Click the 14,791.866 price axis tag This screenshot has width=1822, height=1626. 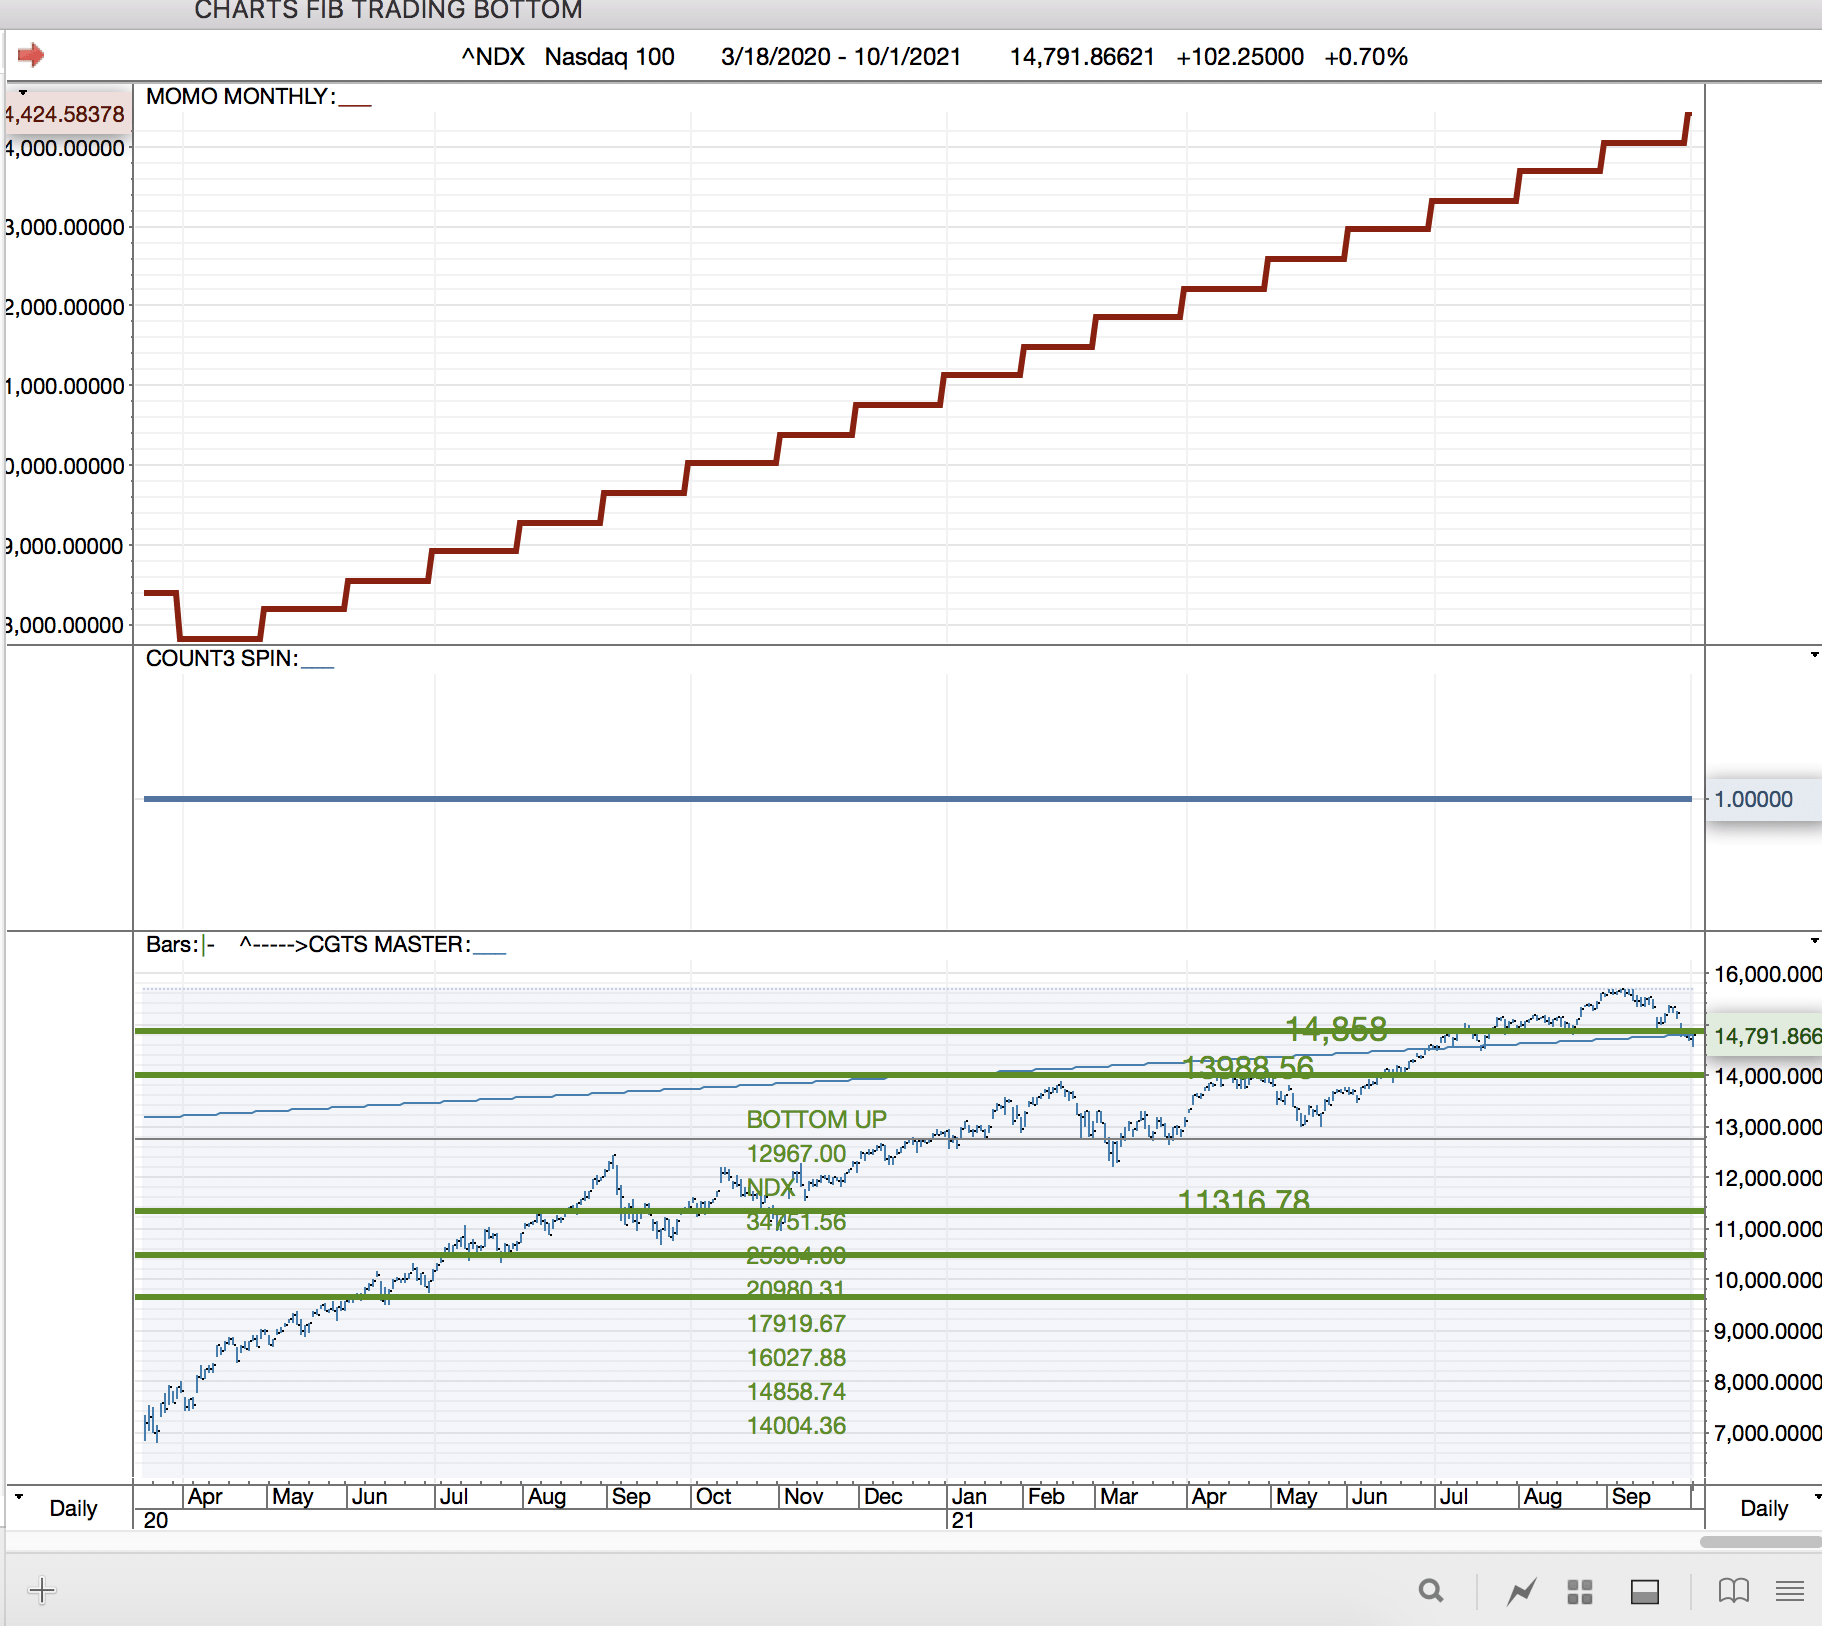1766,1036
